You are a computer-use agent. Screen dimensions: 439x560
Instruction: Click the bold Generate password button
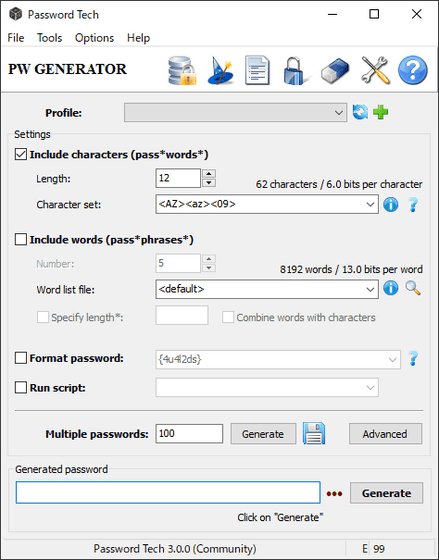[386, 493]
